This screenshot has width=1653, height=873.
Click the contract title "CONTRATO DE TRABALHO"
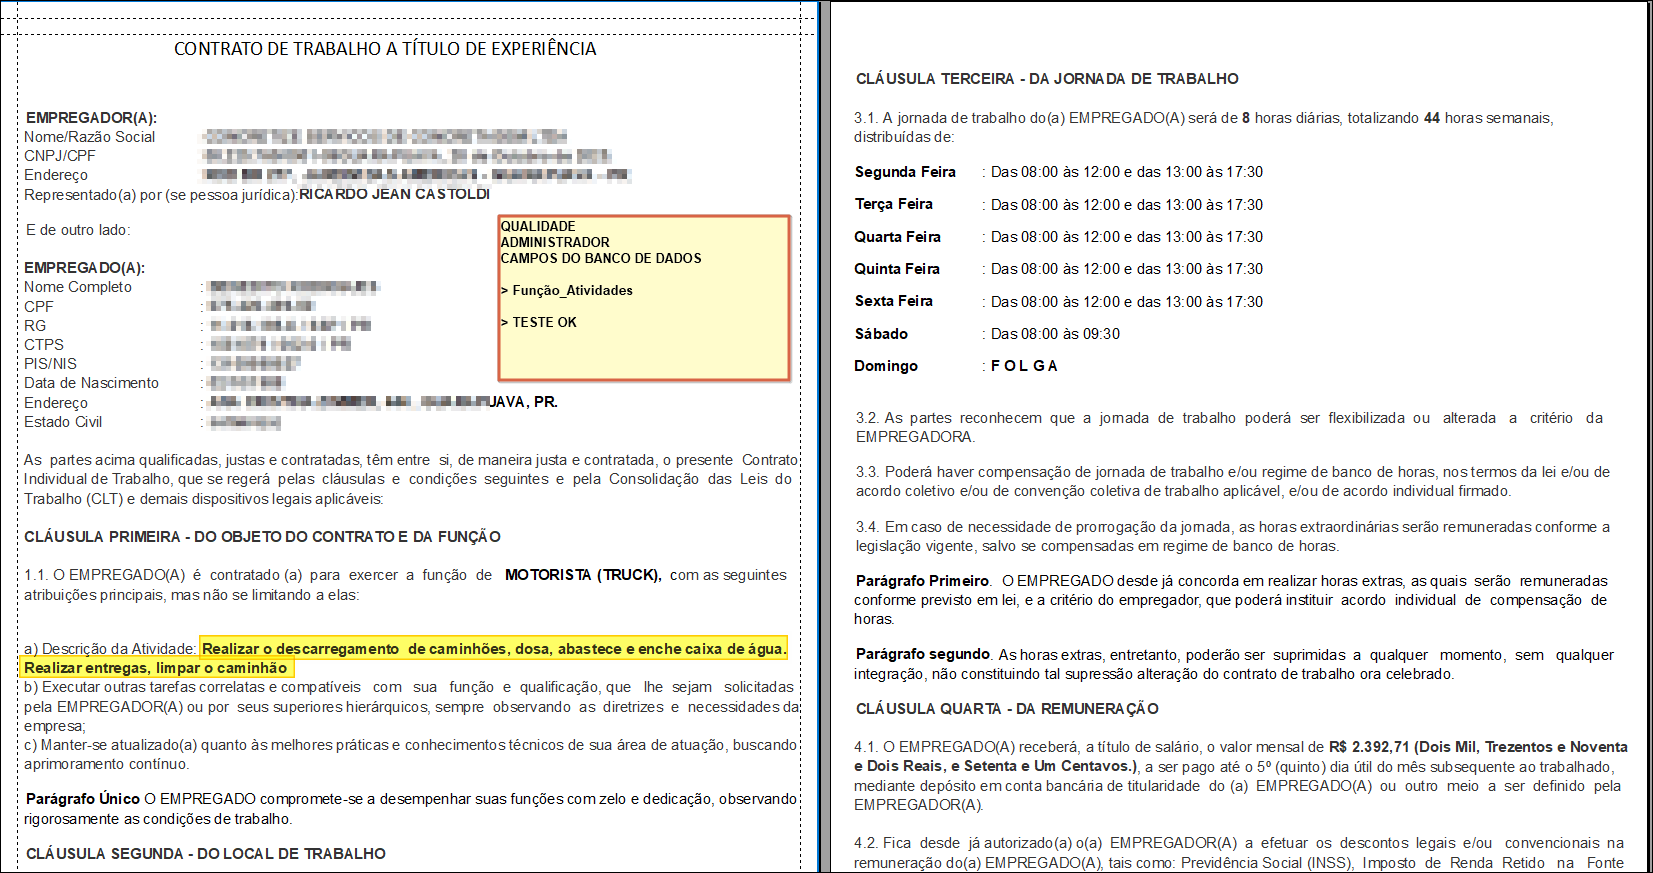385,49
